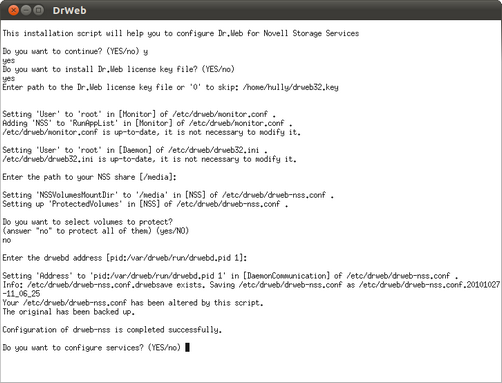Click 'has been altered by this script' line
This screenshot has width=502, height=383.
[x=133, y=303]
